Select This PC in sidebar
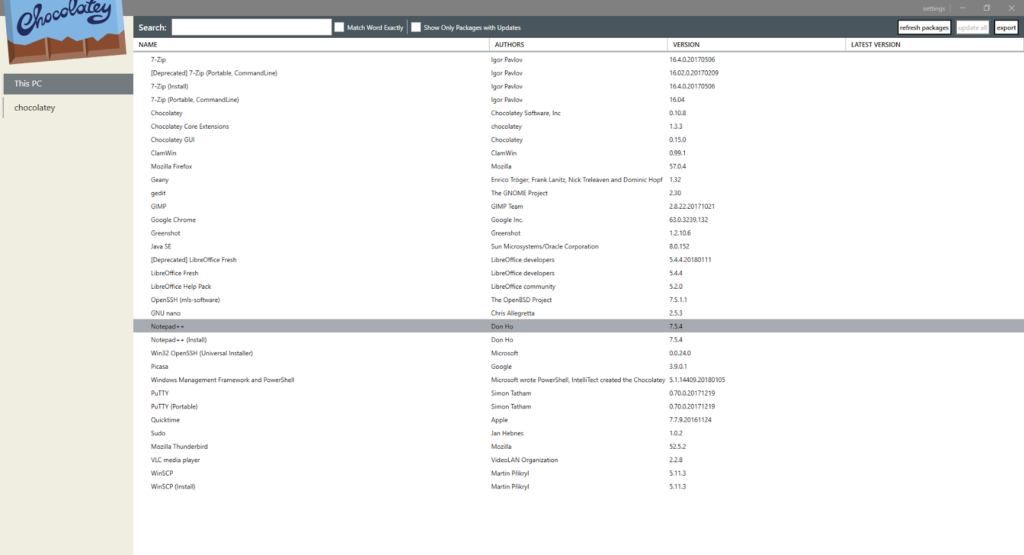This screenshot has width=1024, height=555. (69, 84)
